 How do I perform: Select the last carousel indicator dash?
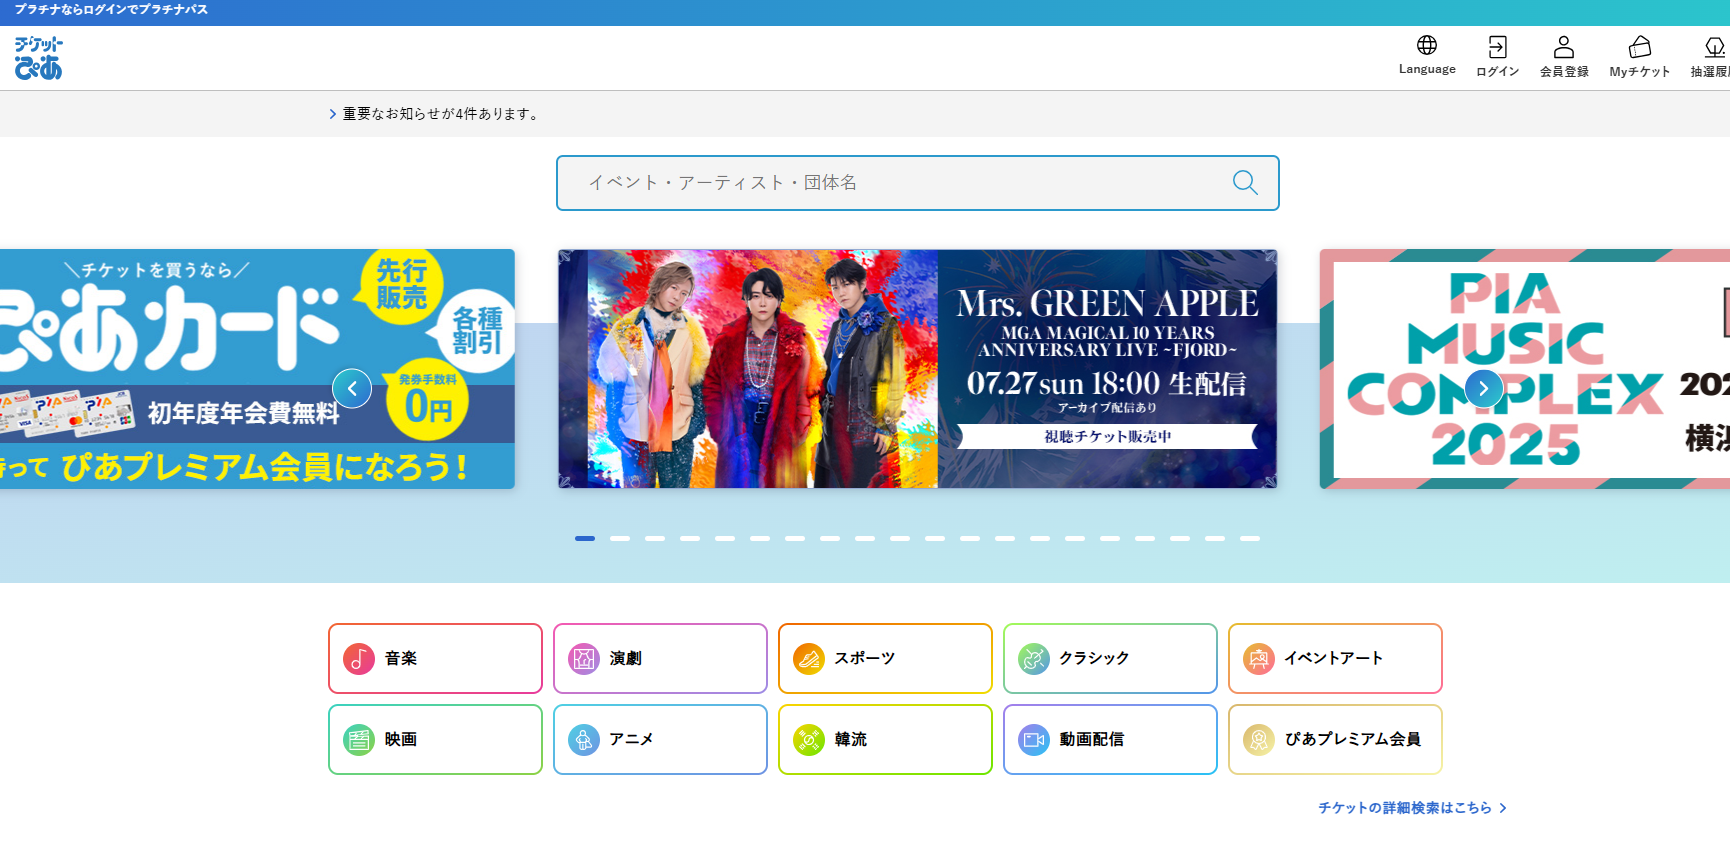(1250, 538)
